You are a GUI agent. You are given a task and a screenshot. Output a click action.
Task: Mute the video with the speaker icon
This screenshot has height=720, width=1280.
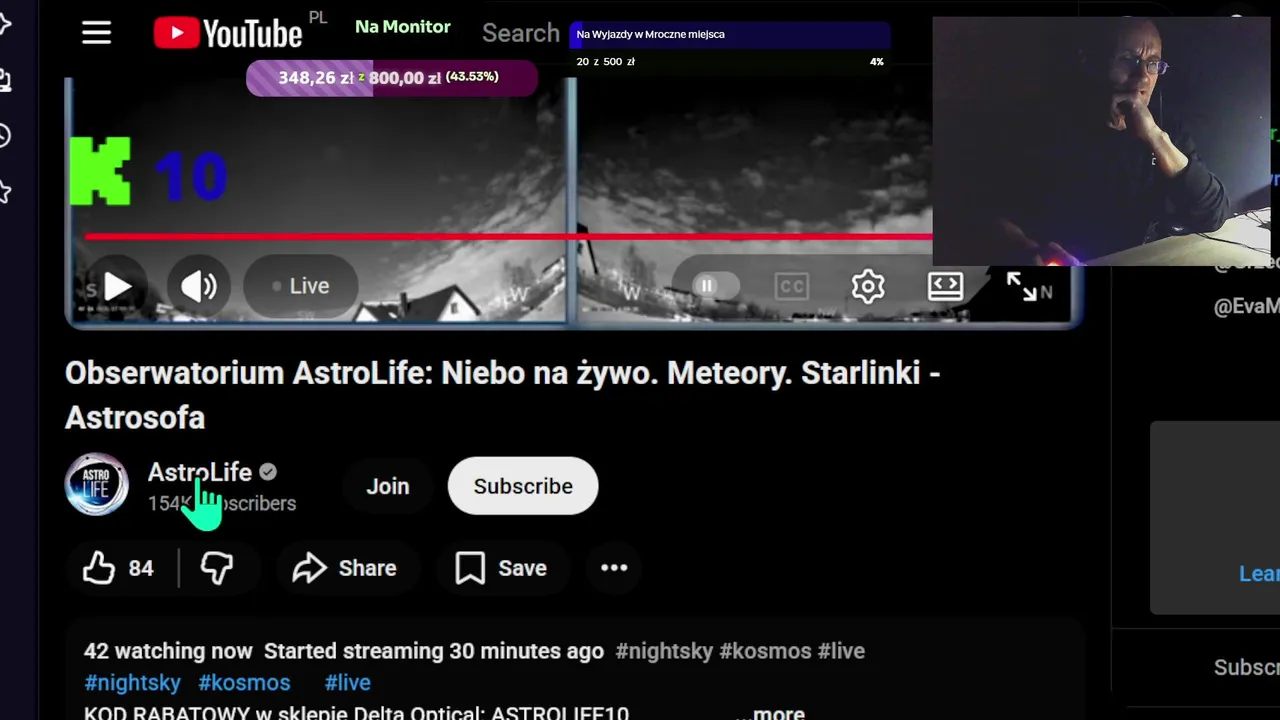pos(198,286)
